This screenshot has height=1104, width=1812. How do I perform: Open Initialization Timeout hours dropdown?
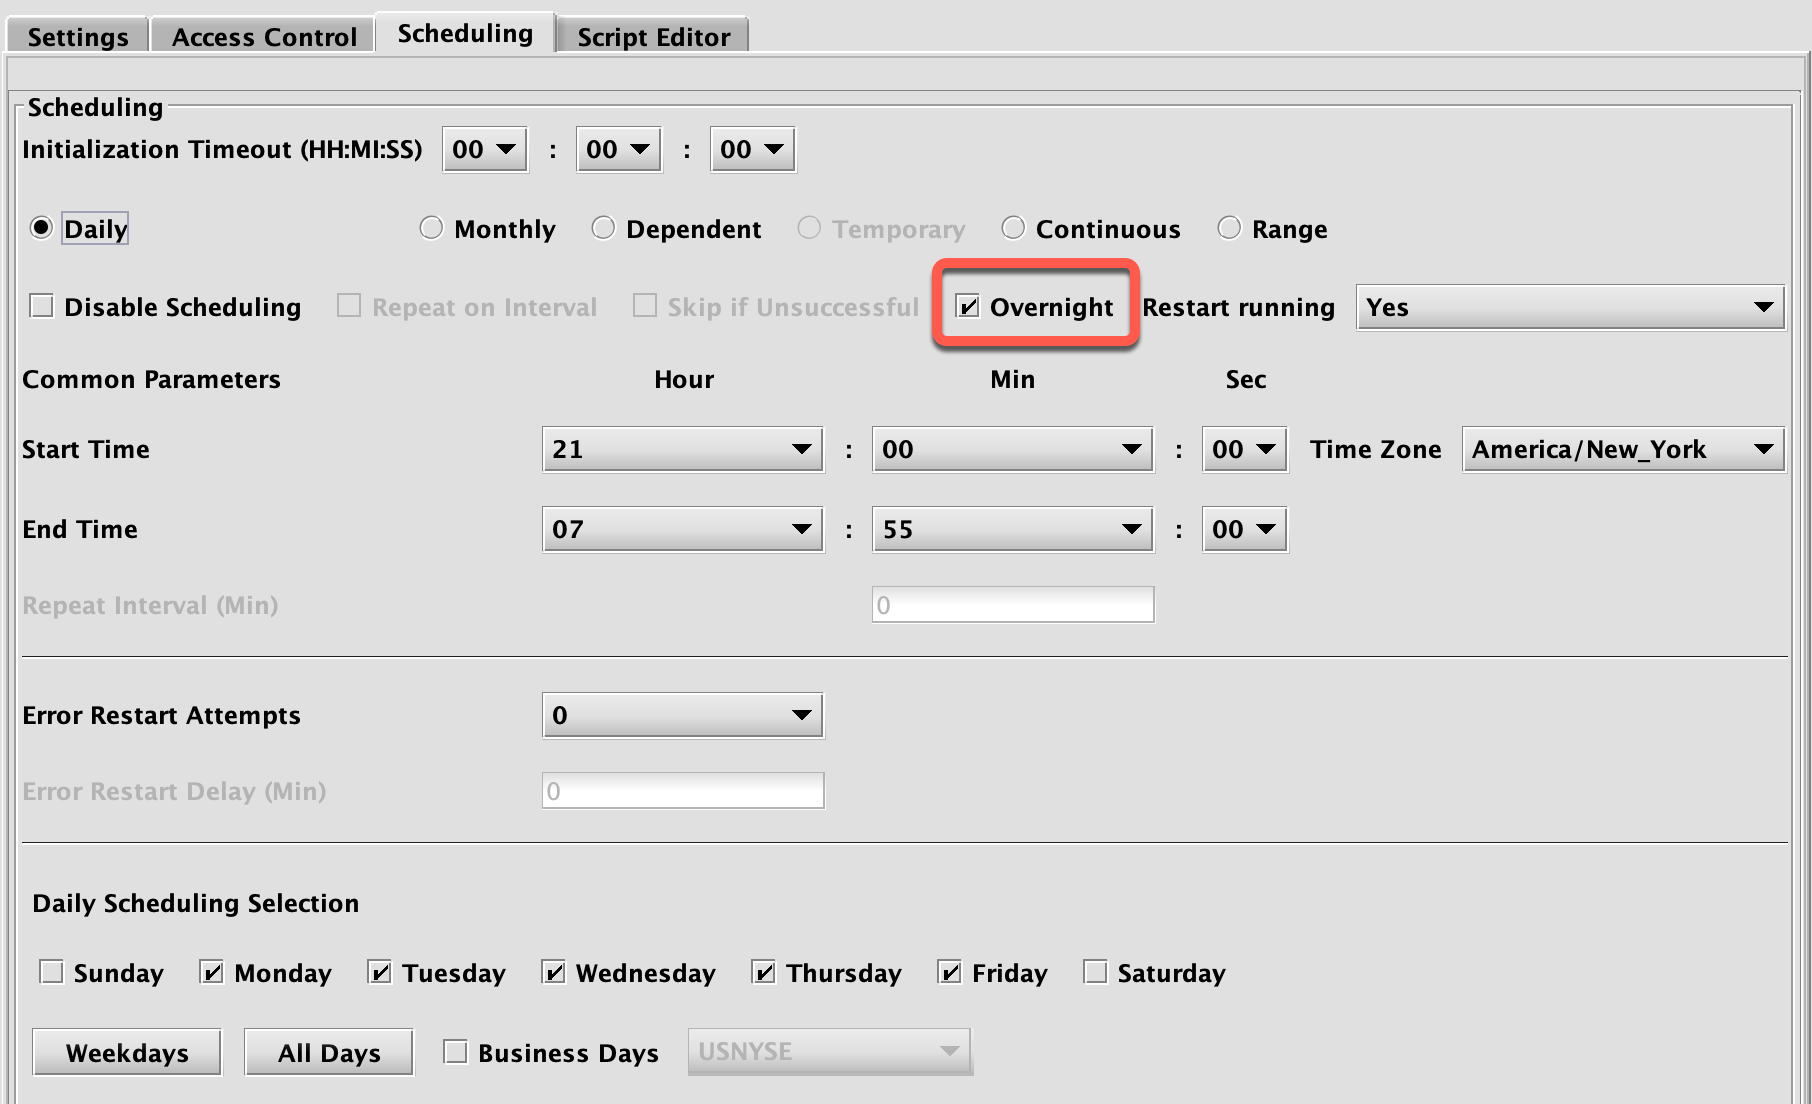485,150
